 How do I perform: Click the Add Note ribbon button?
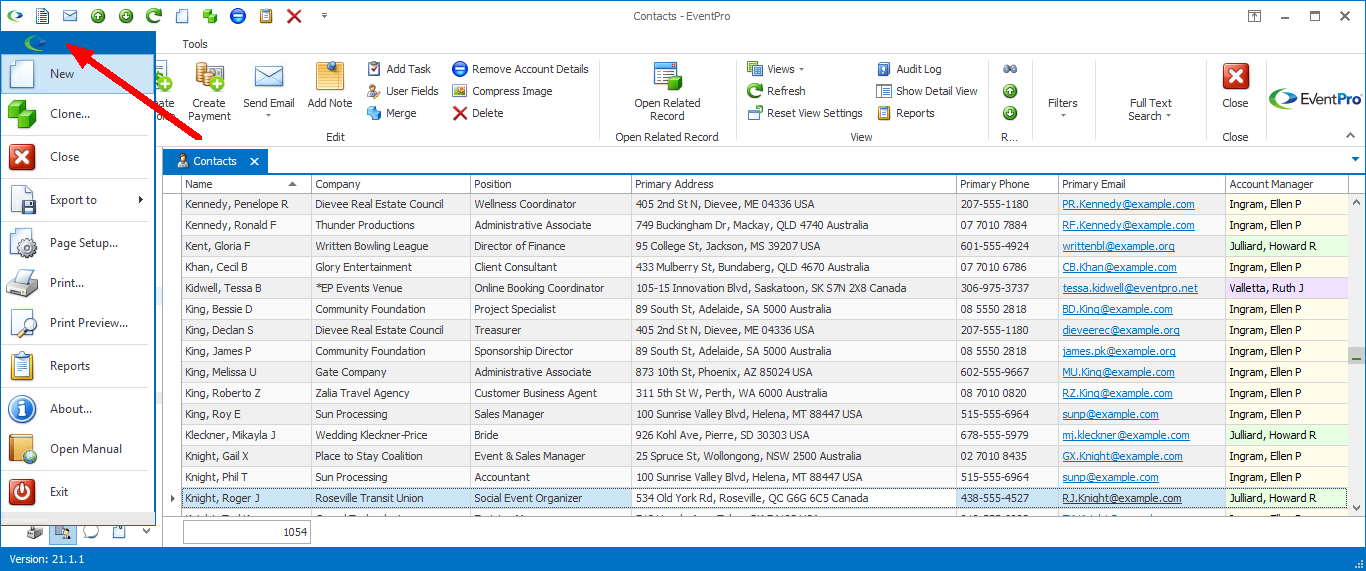coord(330,86)
